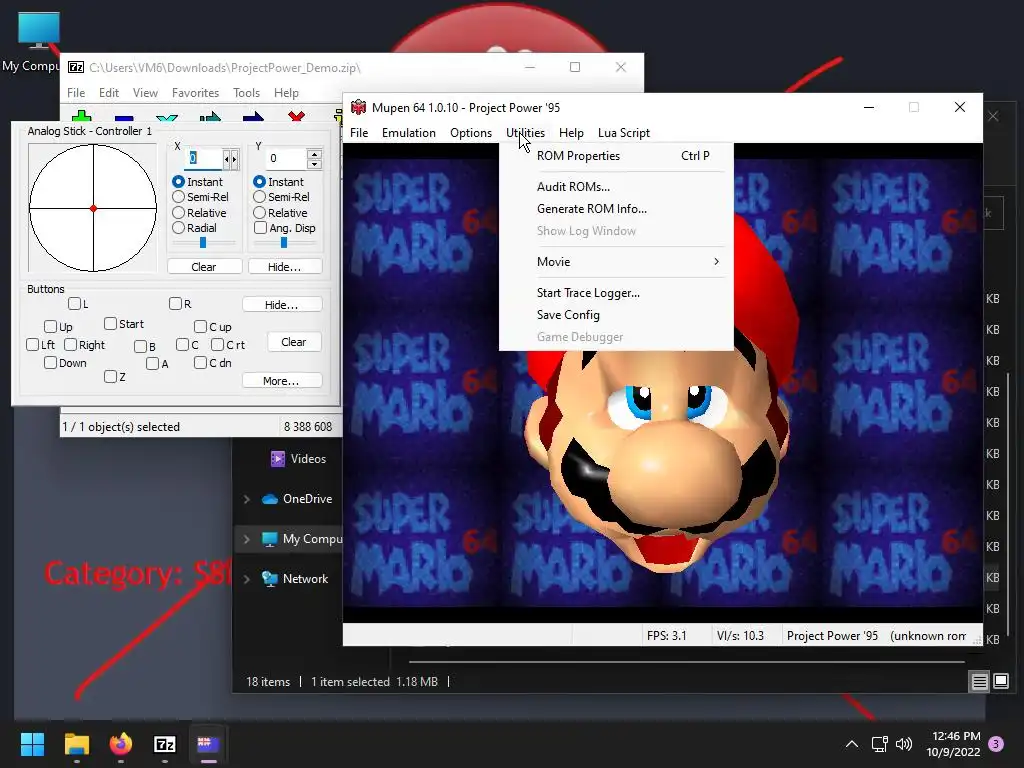Image resolution: width=1024 pixels, height=768 pixels.
Task: Click the dark blue Move arrow in 7-Zip toolbar
Action: [253, 117]
